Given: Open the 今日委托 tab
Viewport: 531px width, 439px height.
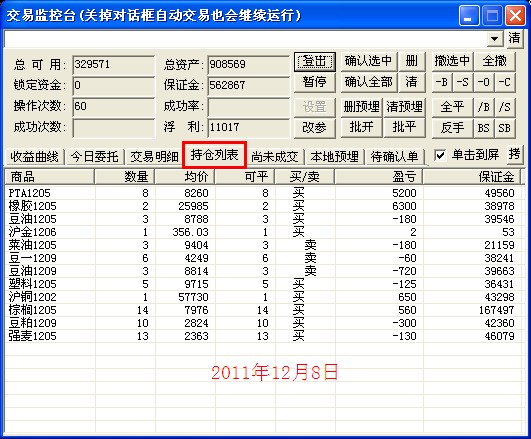Looking at the screenshot, I should (x=94, y=157).
